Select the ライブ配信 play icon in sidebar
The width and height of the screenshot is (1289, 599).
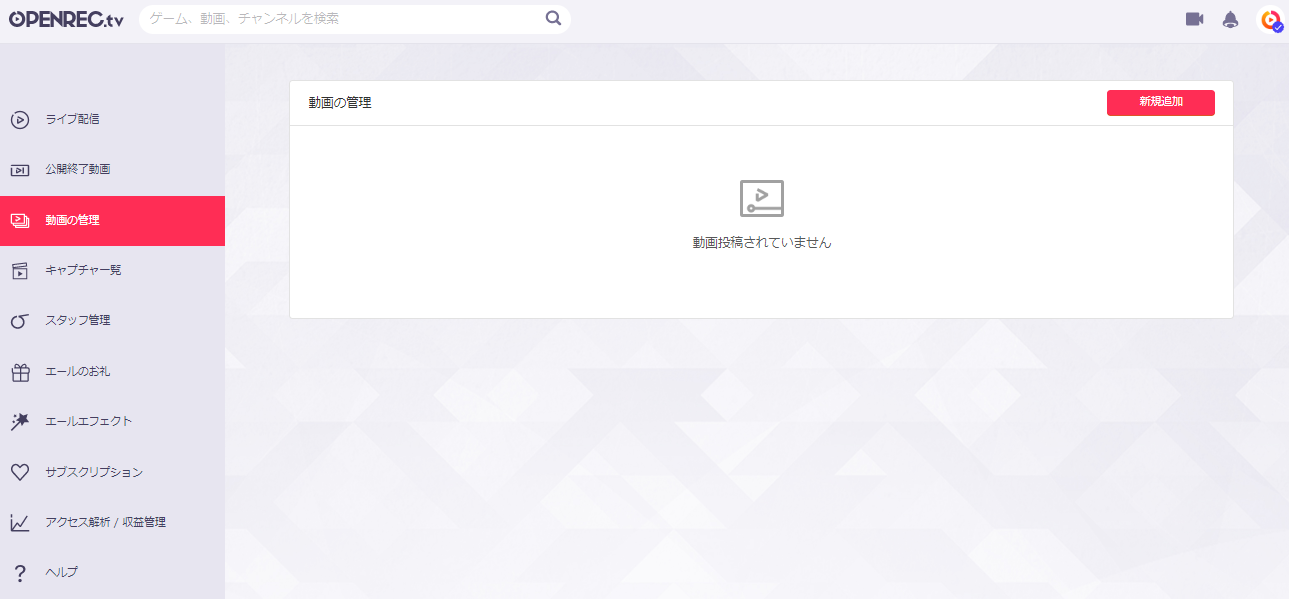(20, 119)
